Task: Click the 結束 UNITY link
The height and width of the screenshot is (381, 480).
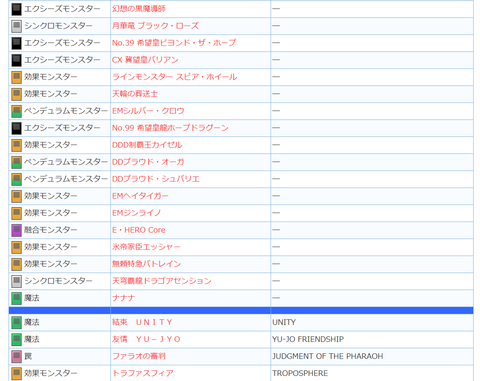Action: [x=142, y=322]
